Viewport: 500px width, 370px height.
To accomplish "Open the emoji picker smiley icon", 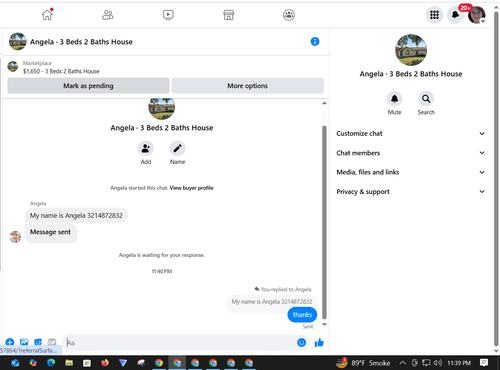I will pyautogui.click(x=301, y=342).
